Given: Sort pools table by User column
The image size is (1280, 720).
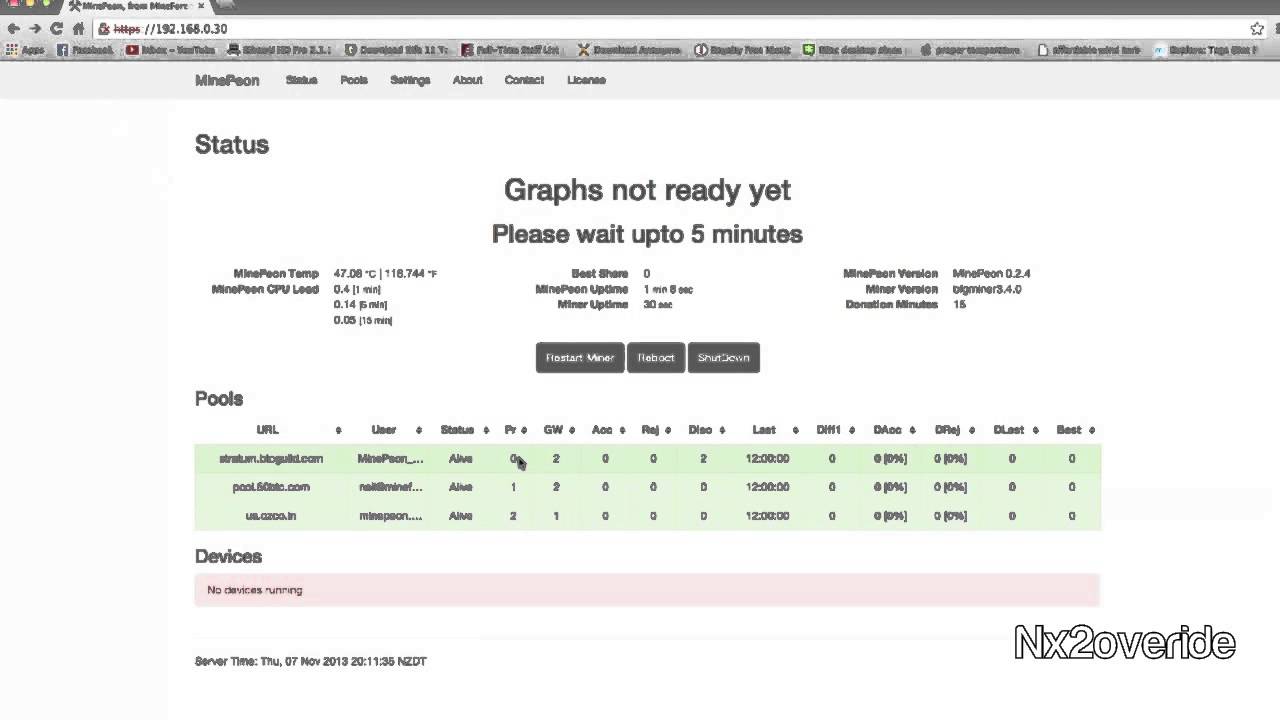Looking at the screenshot, I should click(384, 430).
